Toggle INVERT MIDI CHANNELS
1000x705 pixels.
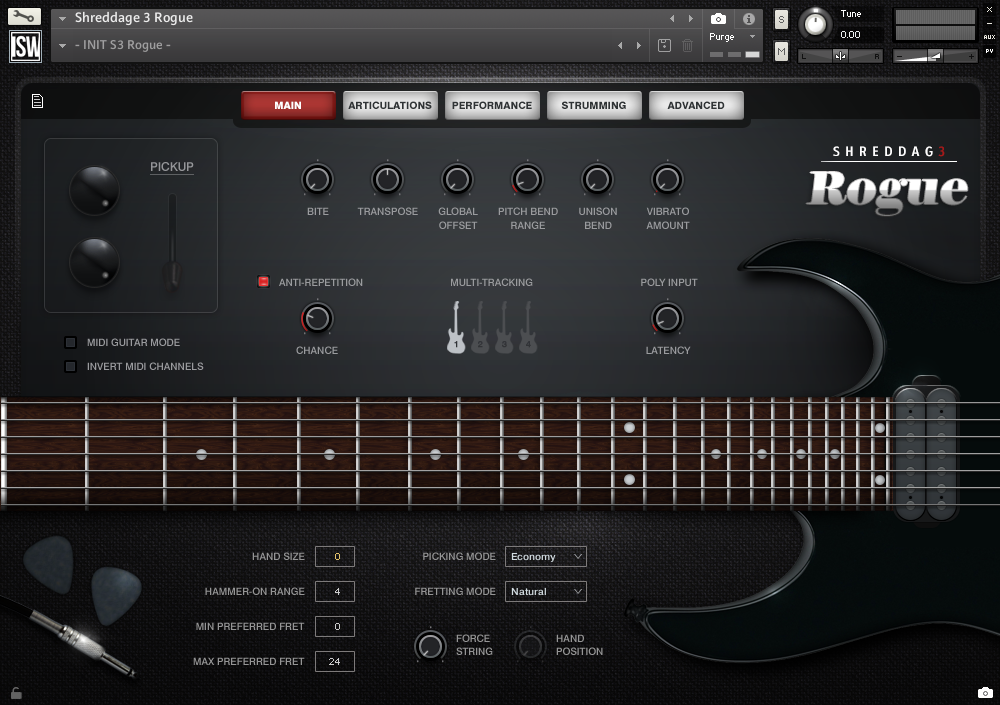(70, 366)
